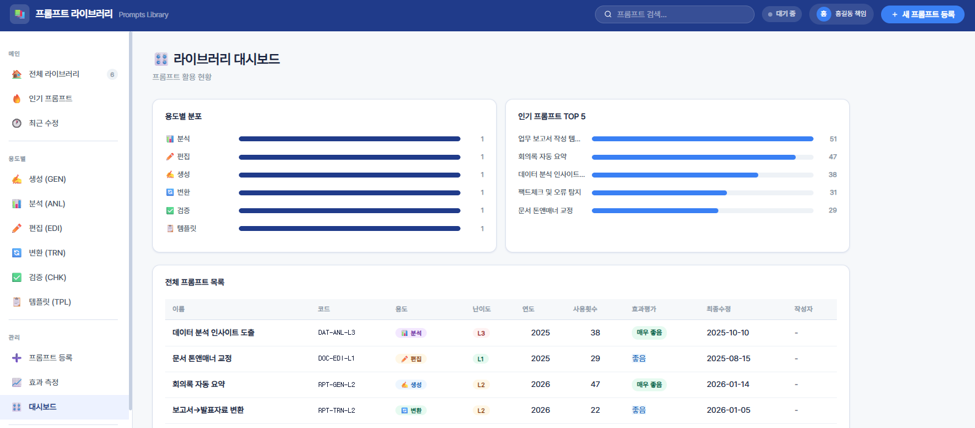This screenshot has width=975, height=428.
Task: Click the 분석 (ANL) chart icon
Action: [x=17, y=203]
